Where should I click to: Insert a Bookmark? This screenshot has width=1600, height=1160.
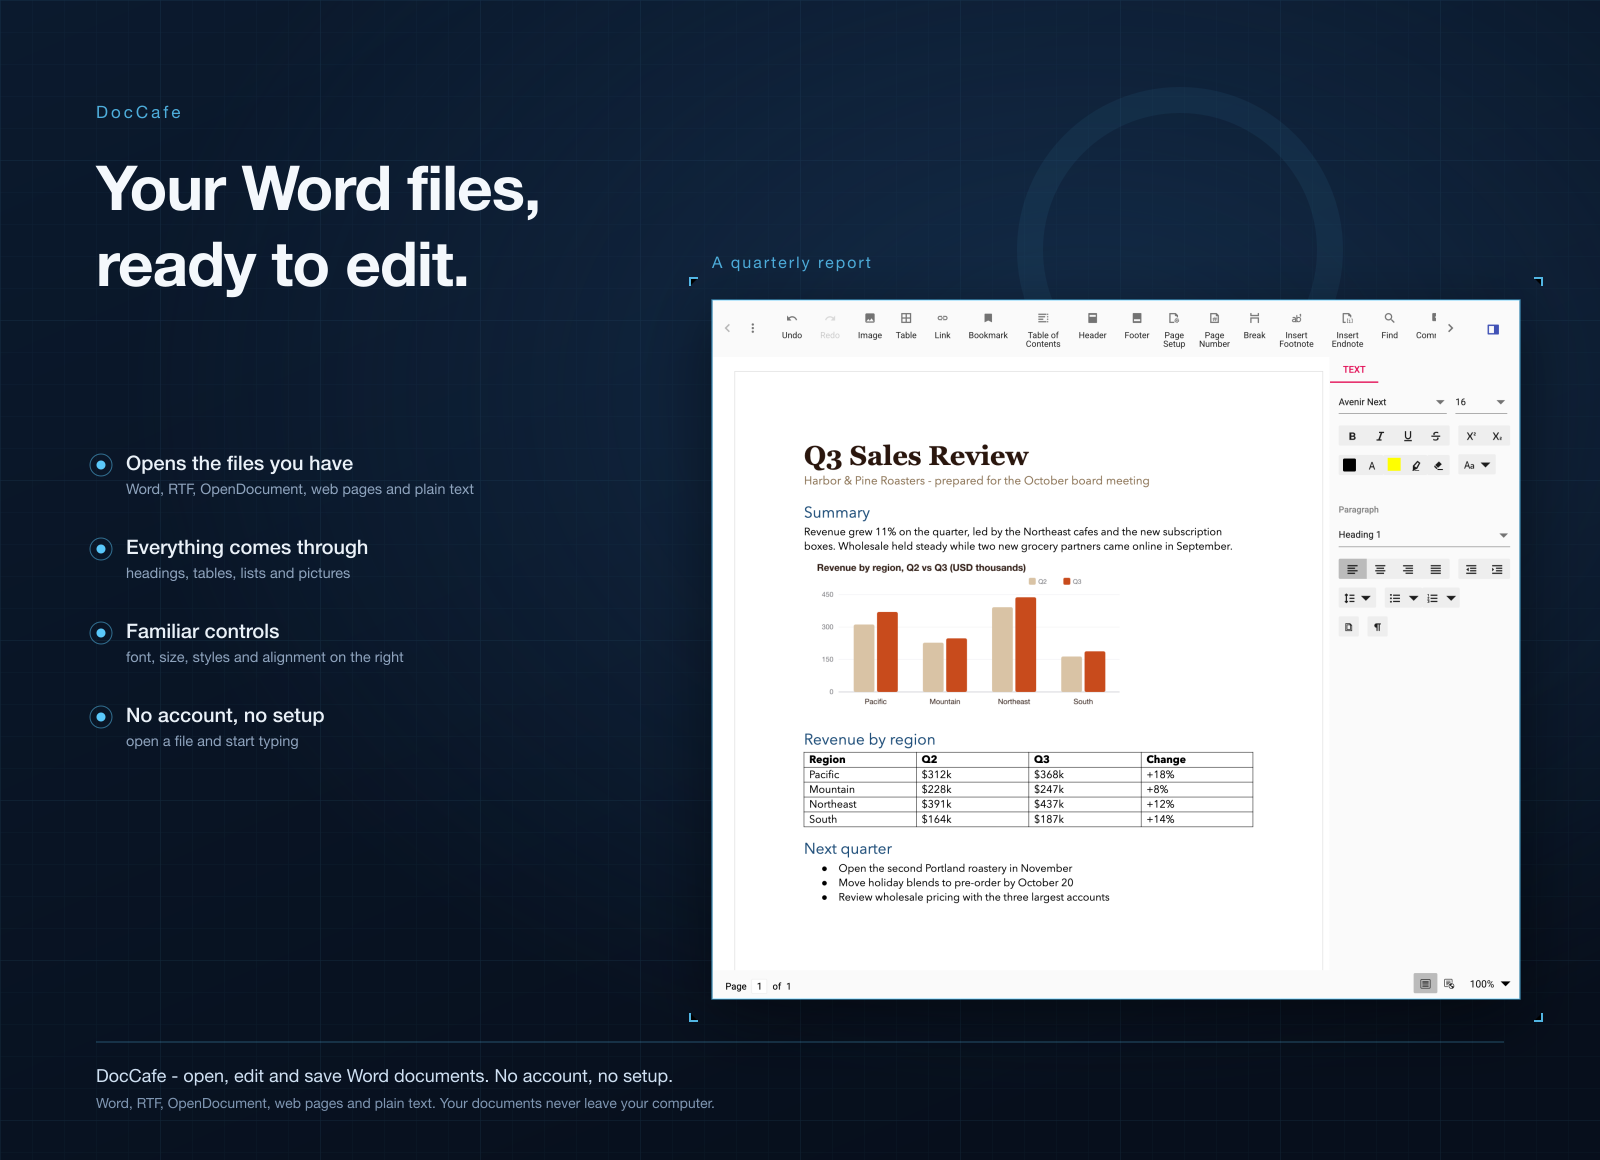coord(988,326)
